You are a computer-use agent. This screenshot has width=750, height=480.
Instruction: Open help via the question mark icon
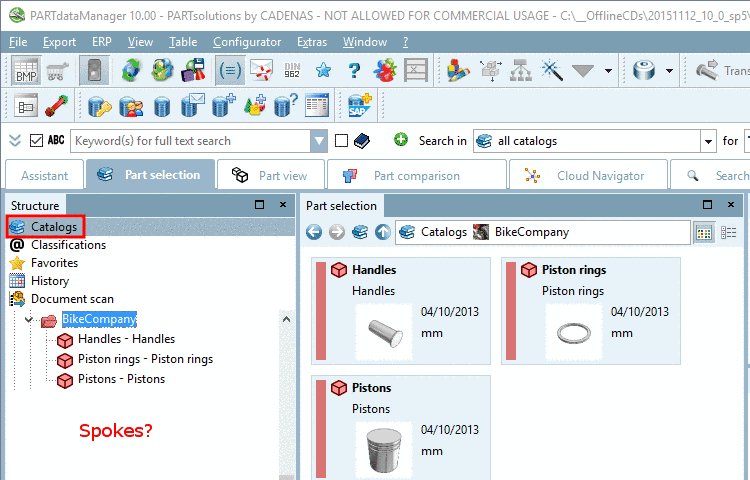(353, 70)
